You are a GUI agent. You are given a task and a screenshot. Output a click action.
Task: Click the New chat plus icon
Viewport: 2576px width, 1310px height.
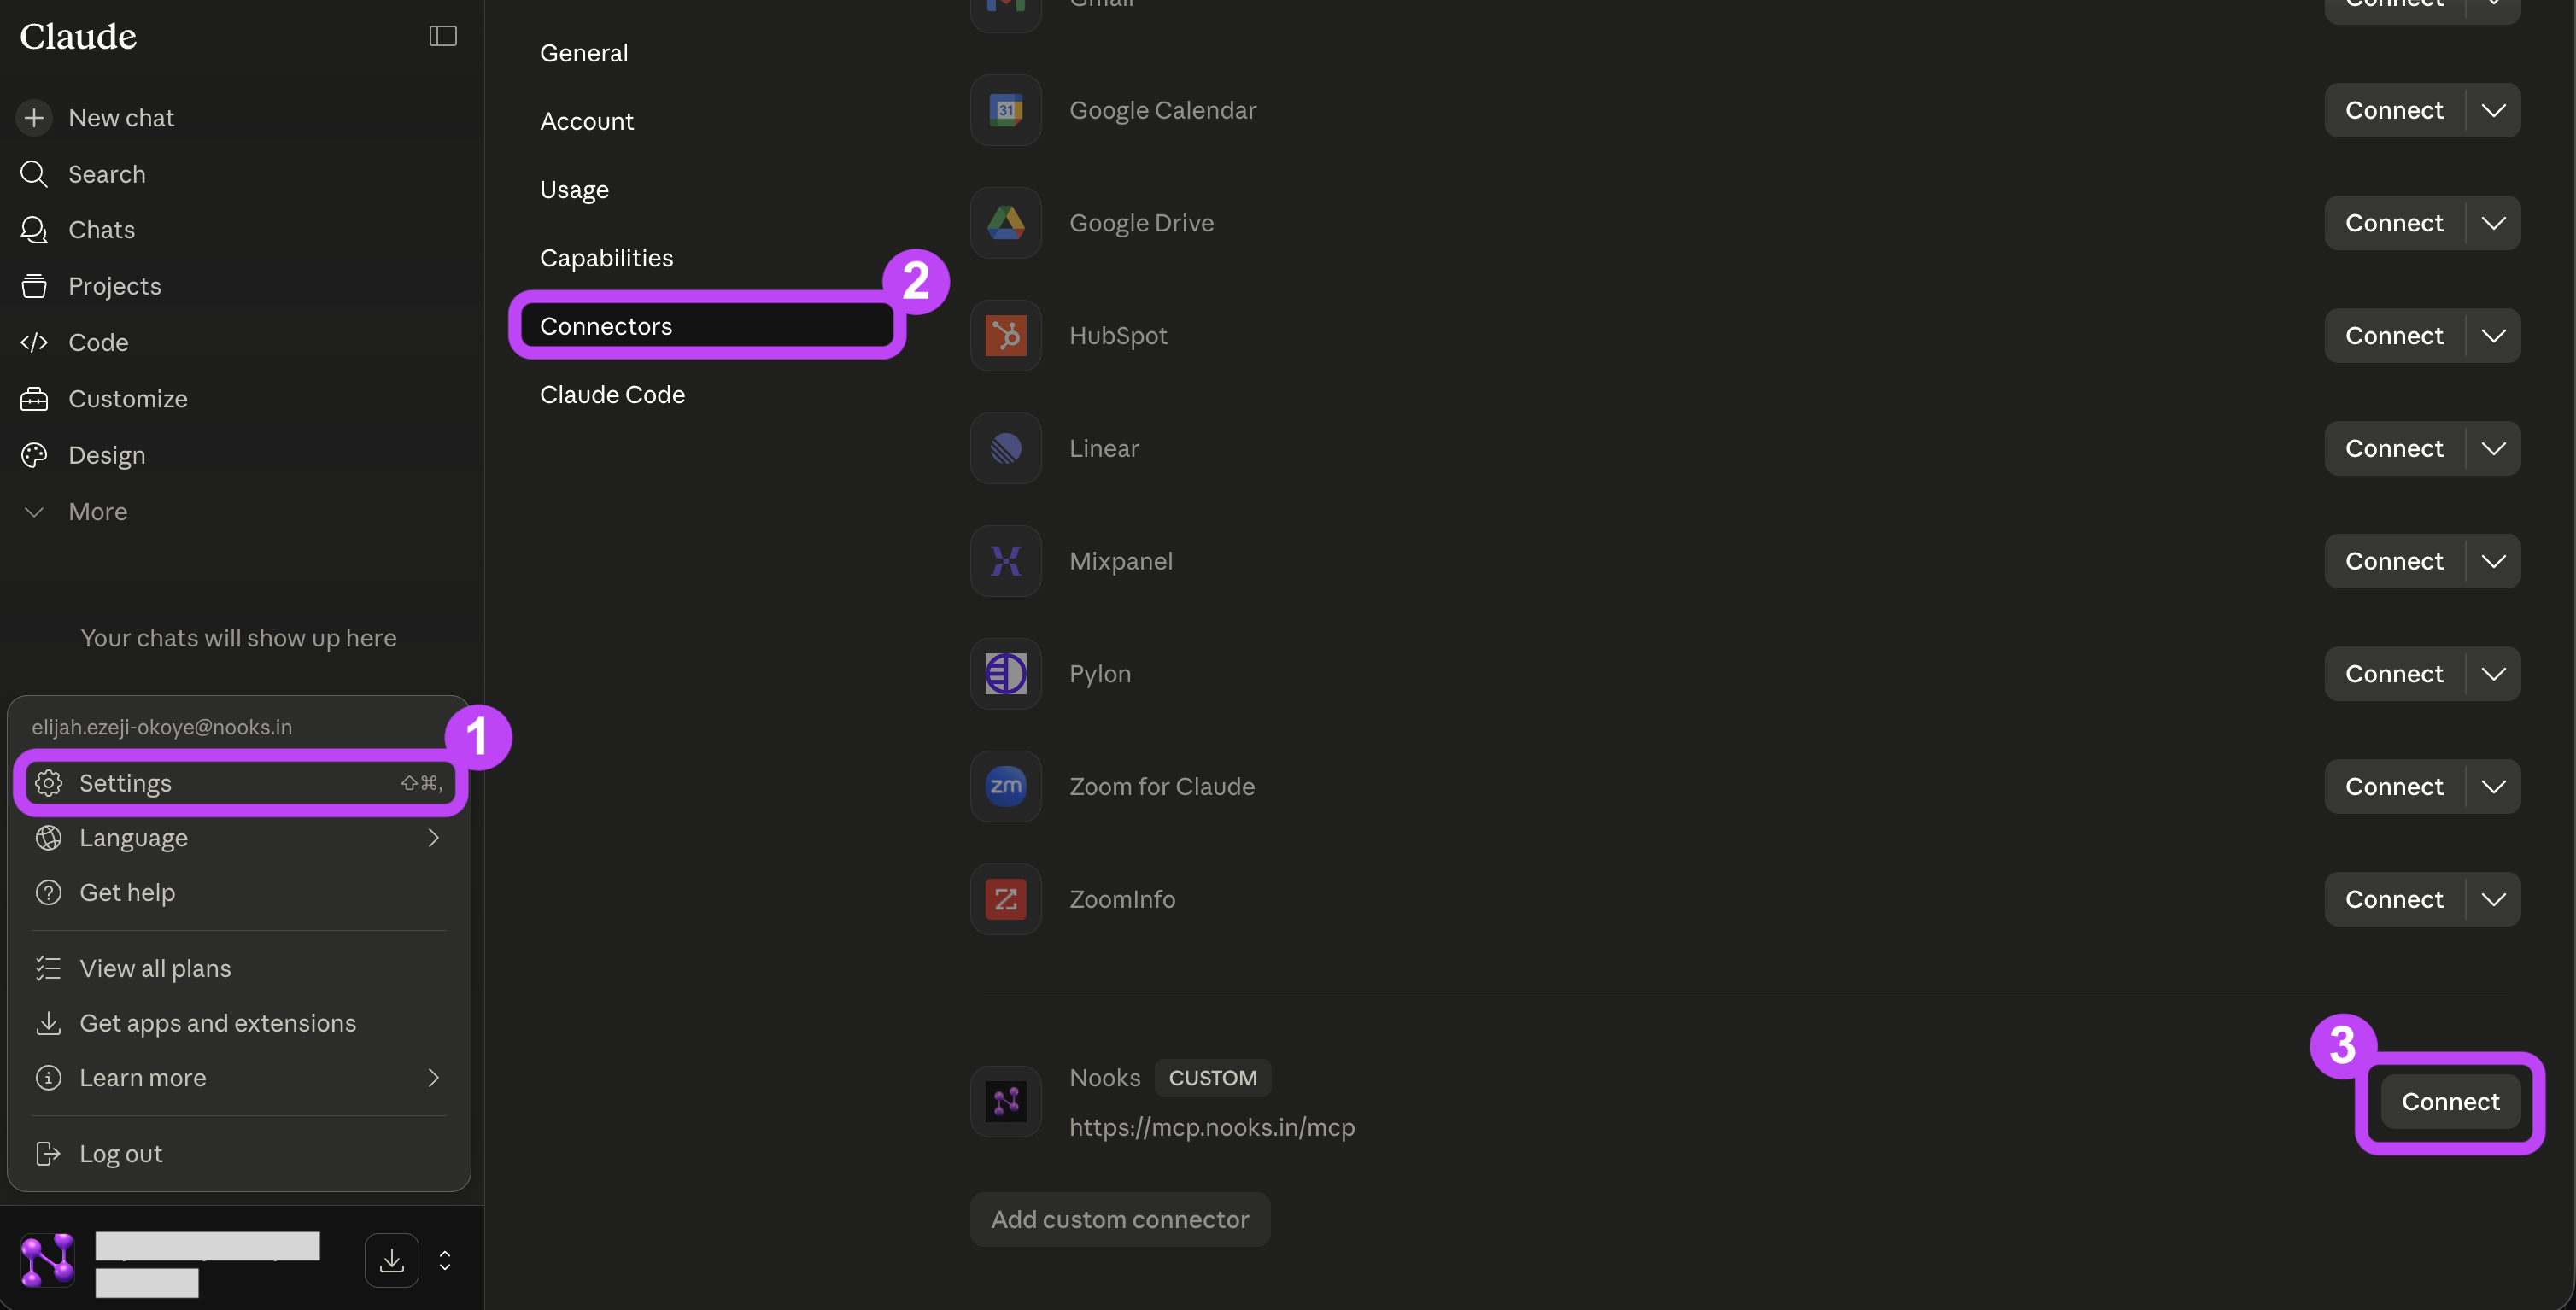click(34, 118)
